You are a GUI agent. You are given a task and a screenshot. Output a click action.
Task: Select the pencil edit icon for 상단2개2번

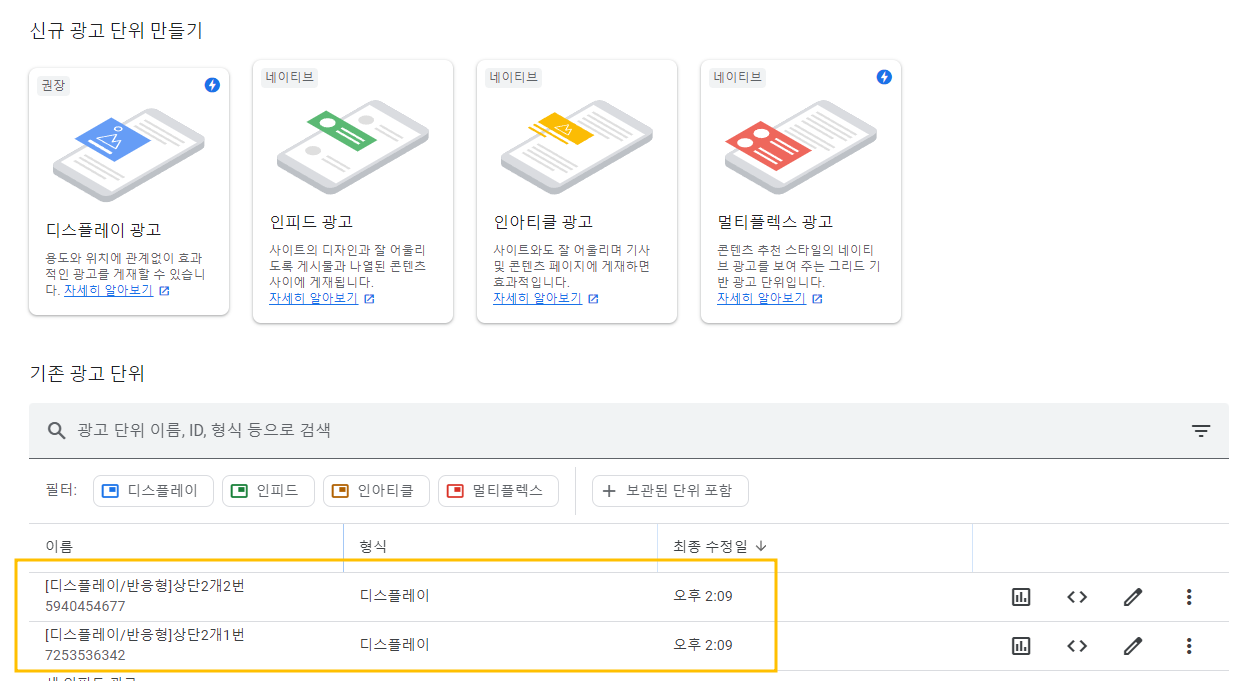[1132, 596]
